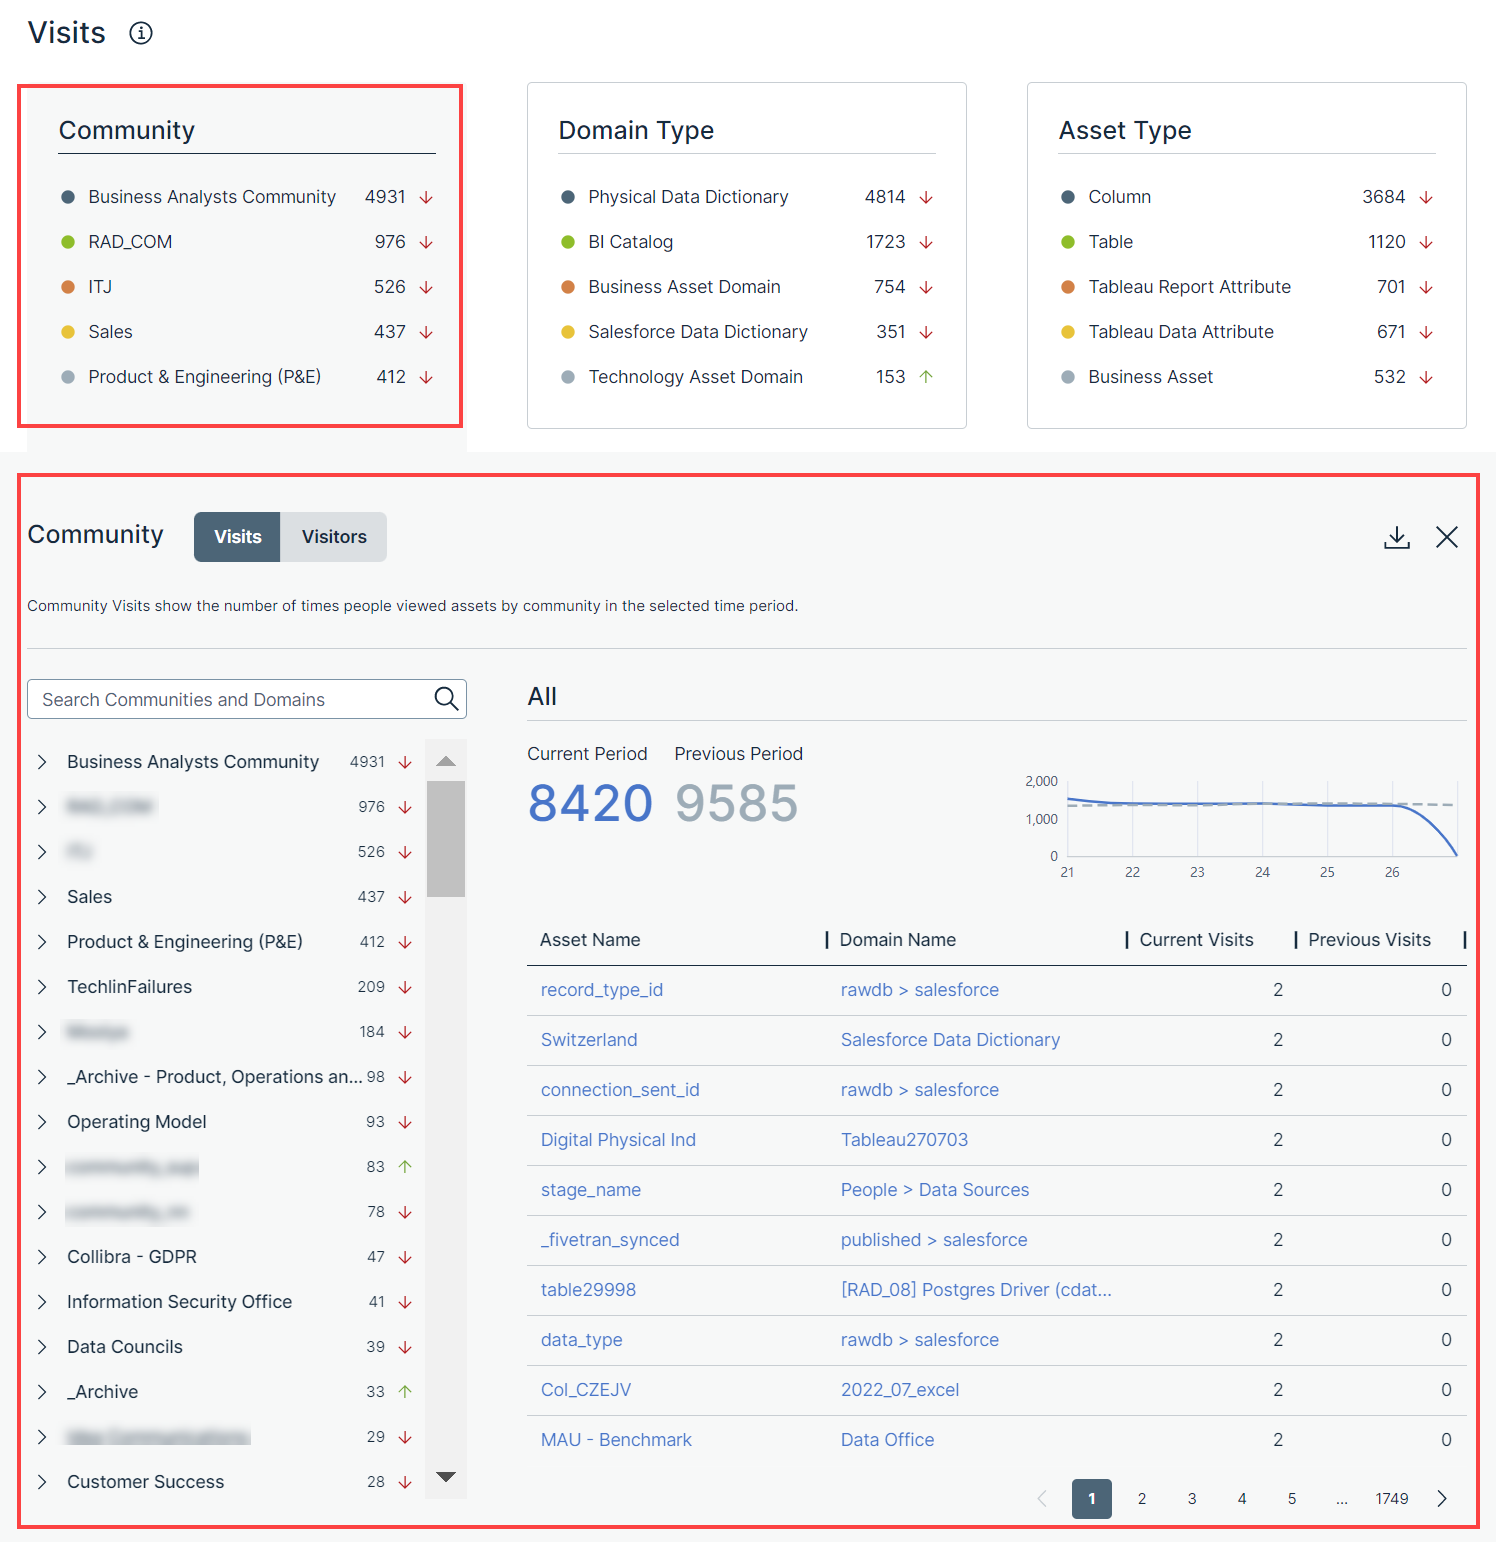The width and height of the screenshot is (1496, 1542).
Task: Click the community list scrollbar thumb
Action: [x=446, y=838]
